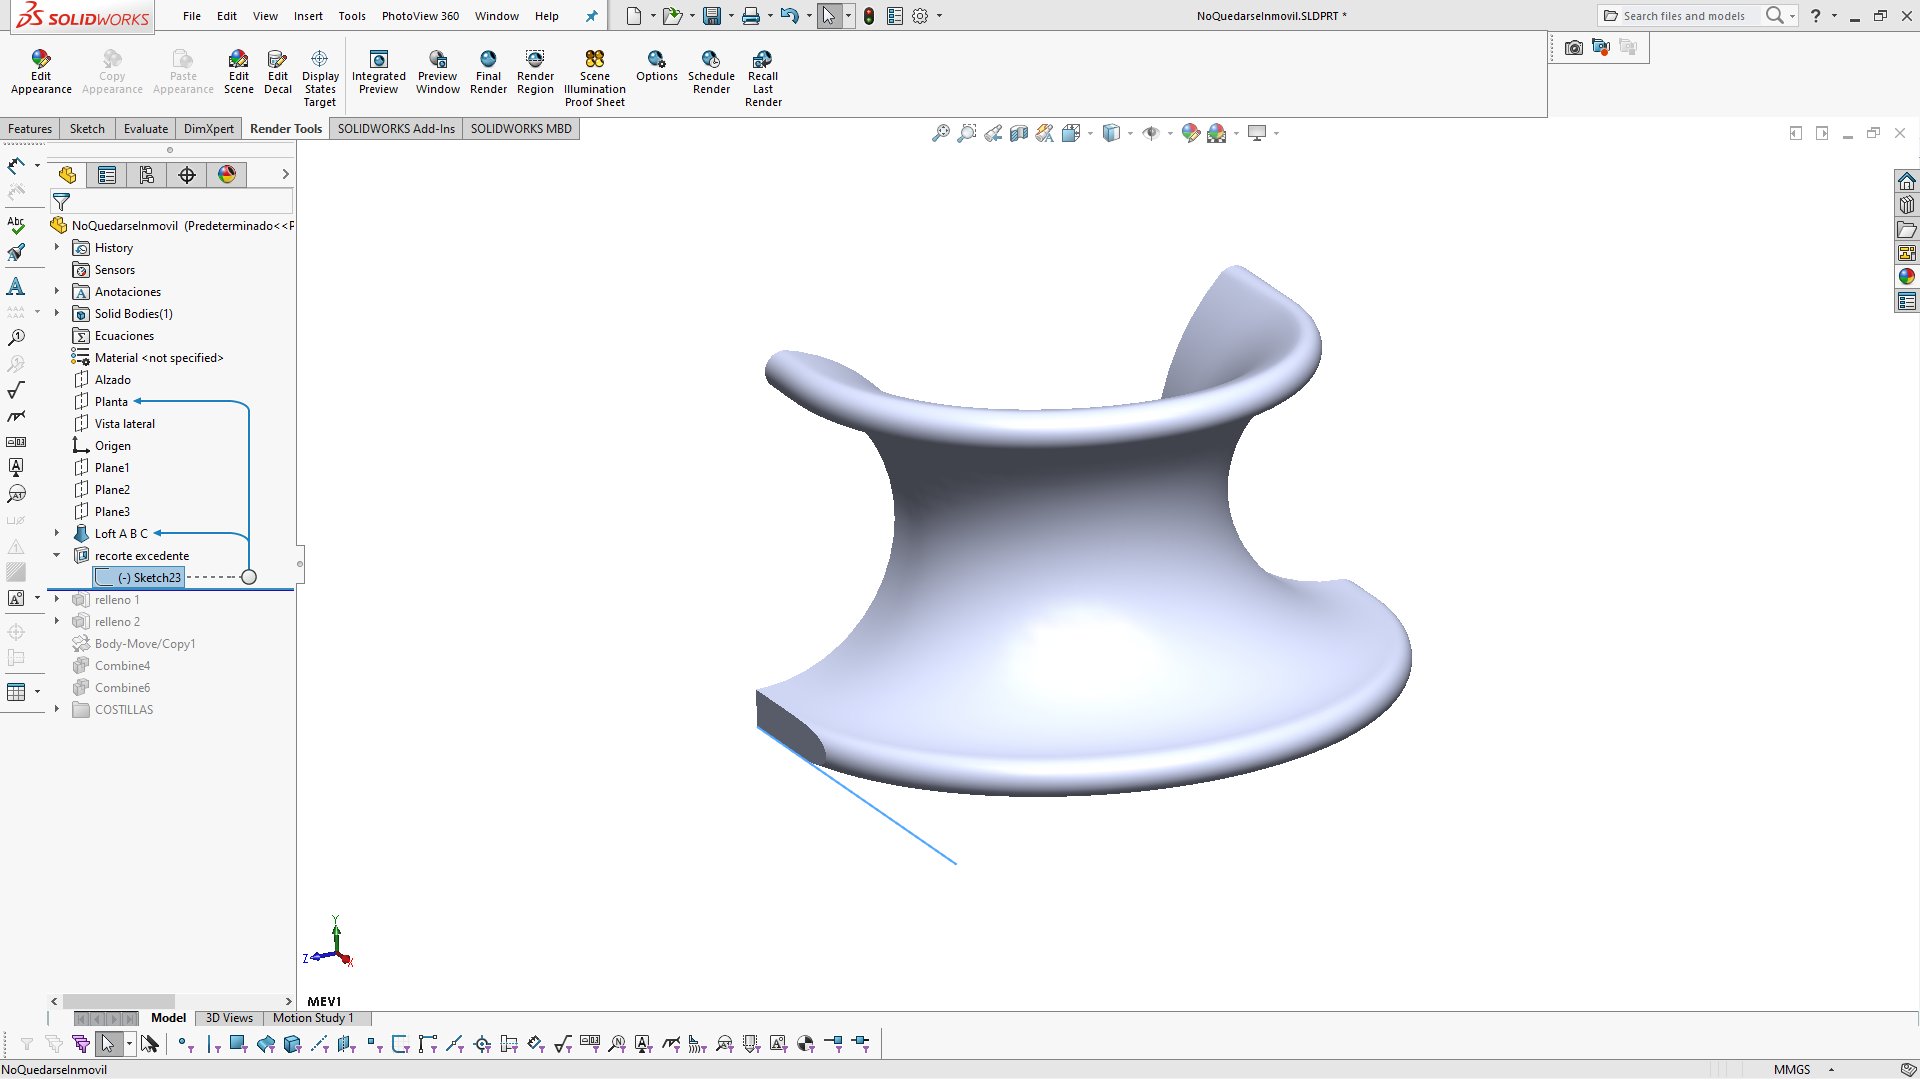1920x1080 pixels.
Task: Click Display States Target icon
Action: pos(320,79)
